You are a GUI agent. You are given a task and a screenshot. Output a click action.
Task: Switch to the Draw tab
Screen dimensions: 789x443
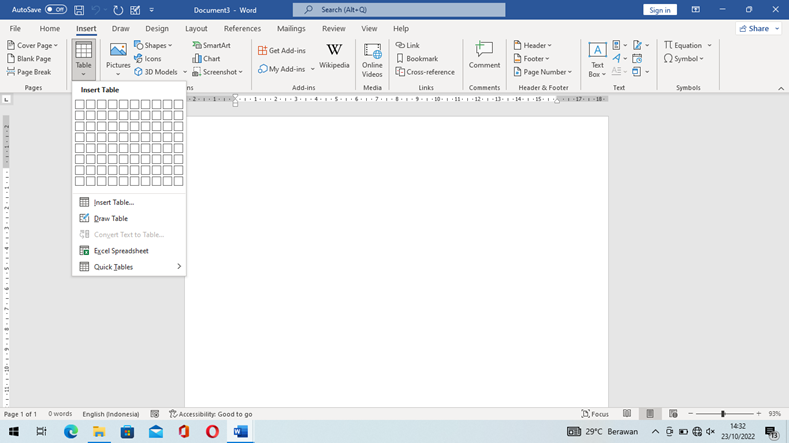pos(120,29)
